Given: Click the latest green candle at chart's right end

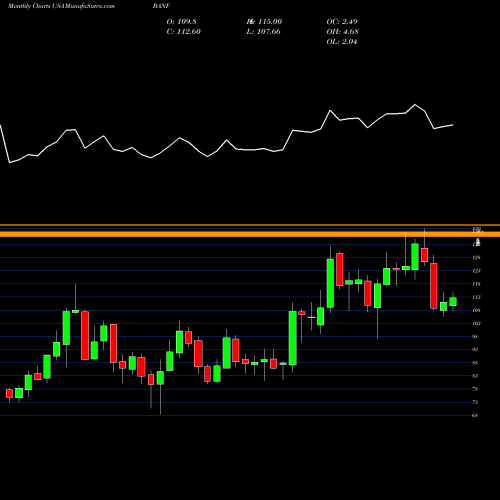Looking at the screenshot, I should [453, 301].
